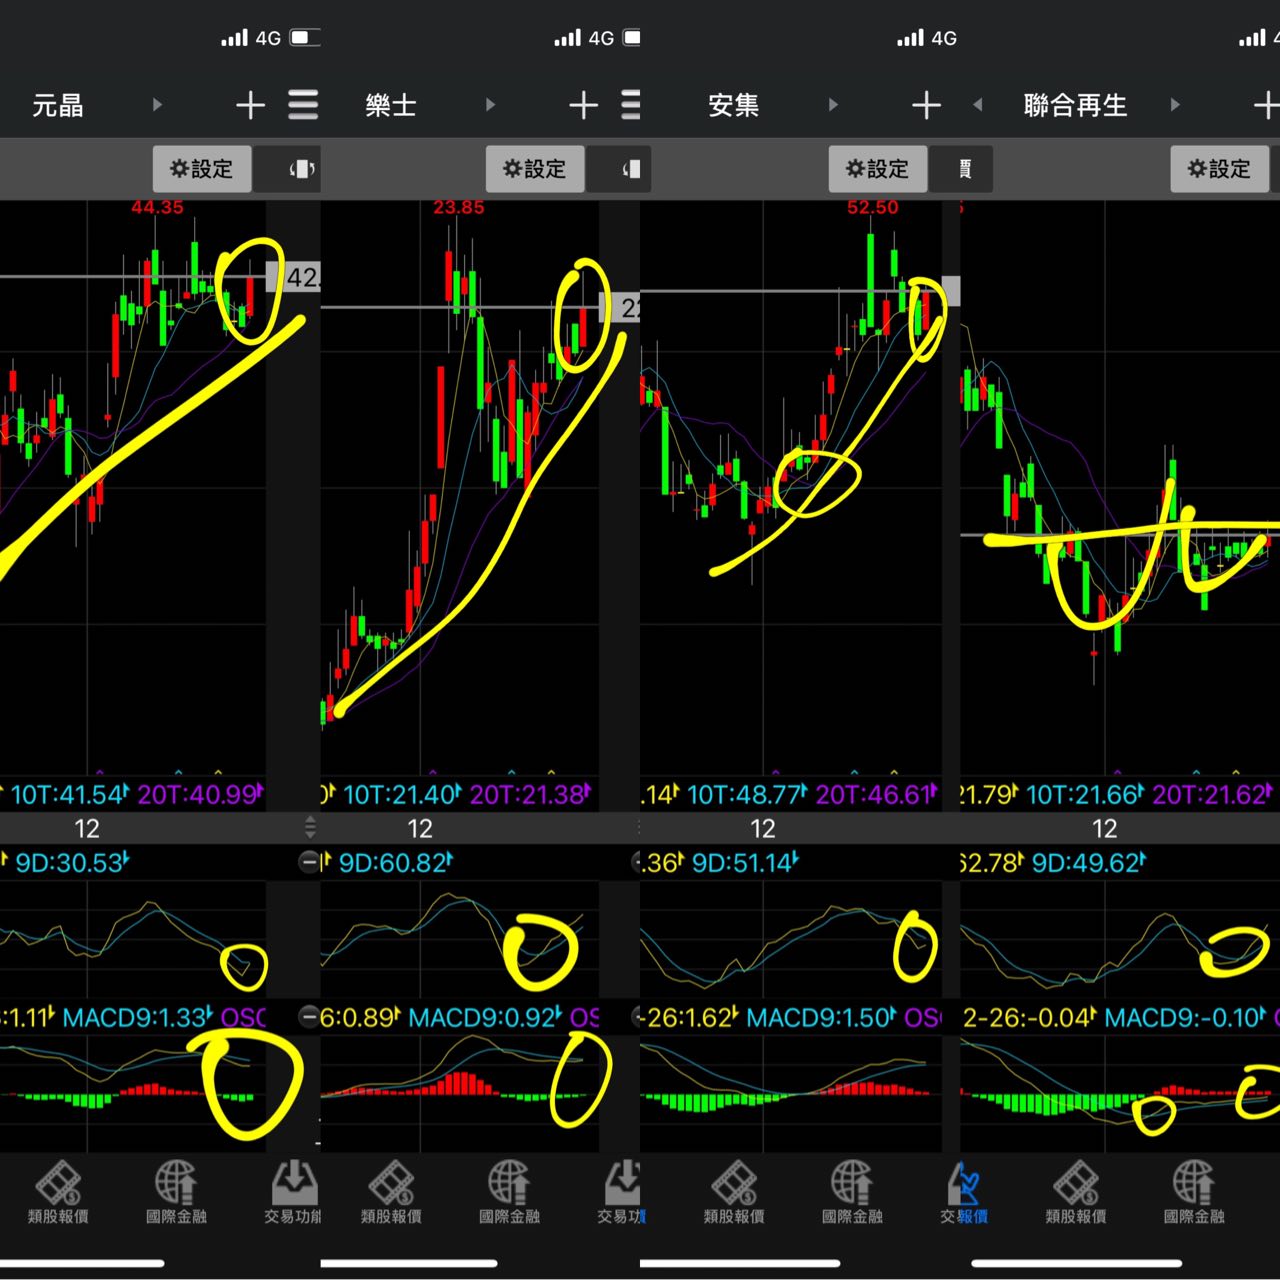
Task: Open 交易功能 tray icon under 元晶 chart
Action: pos(293,1190)
